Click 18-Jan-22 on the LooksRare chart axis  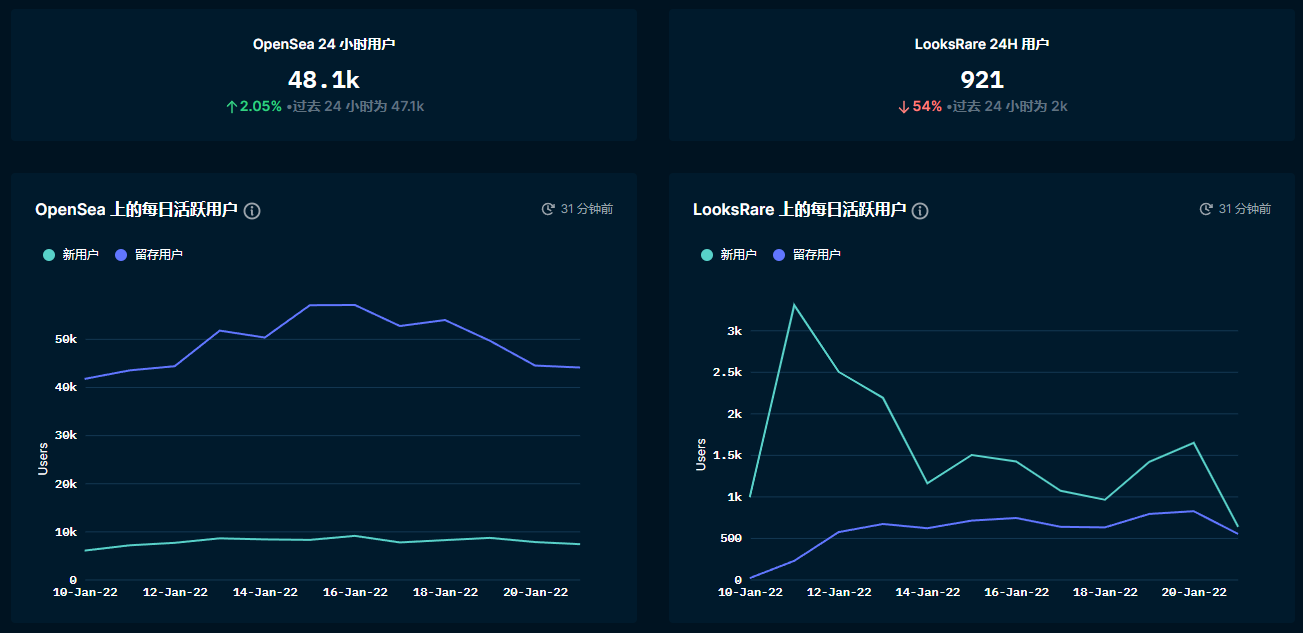1105,592
